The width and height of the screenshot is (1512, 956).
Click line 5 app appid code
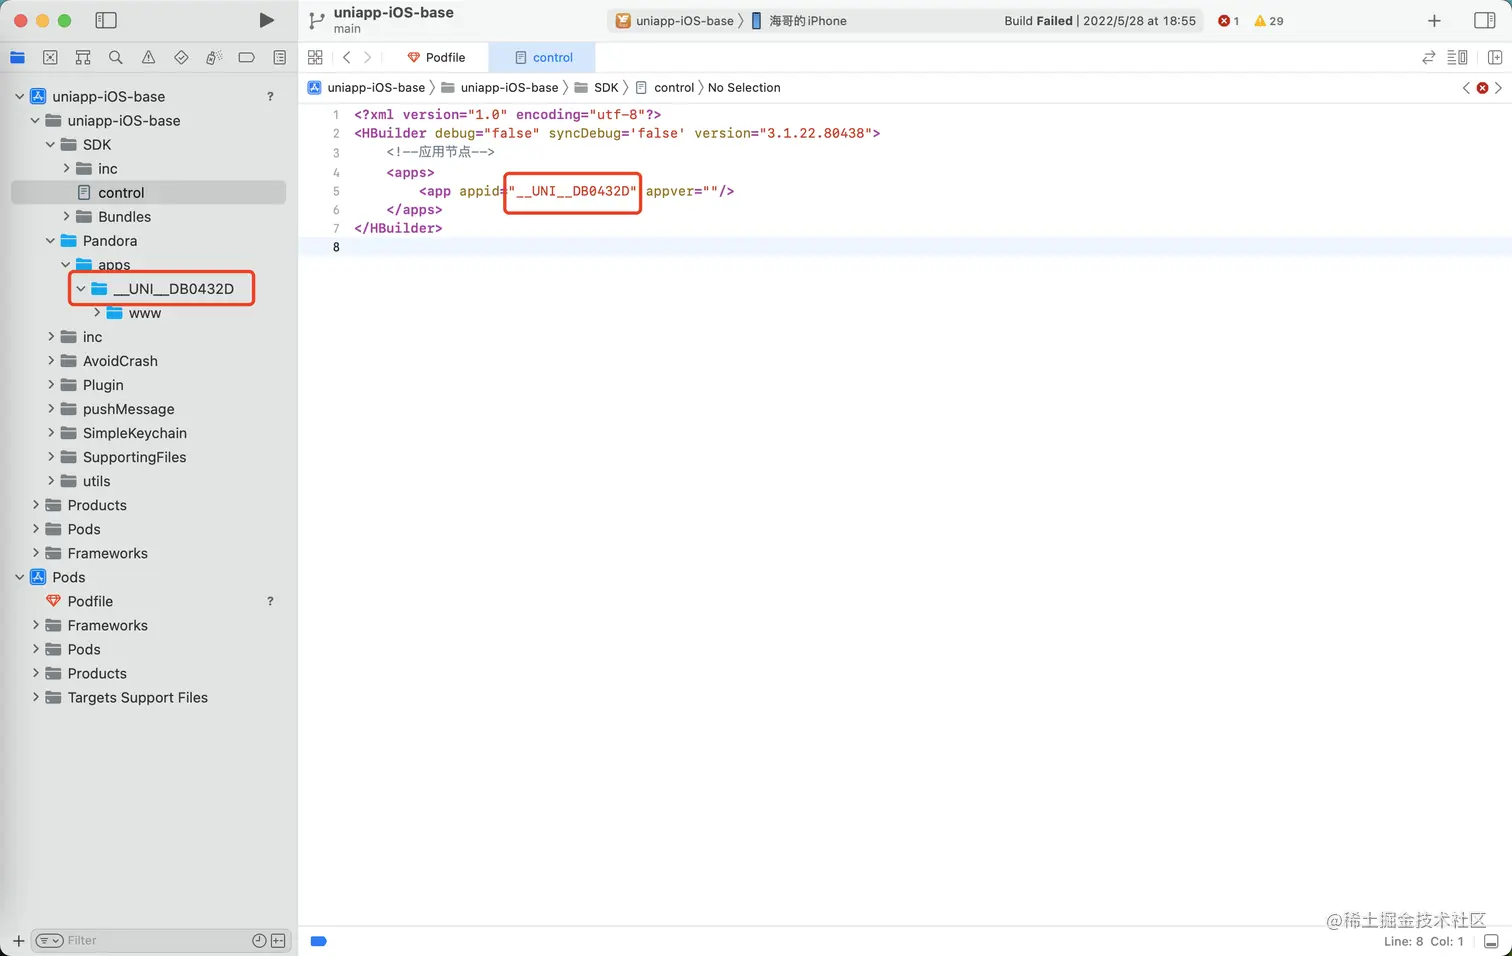576,191
